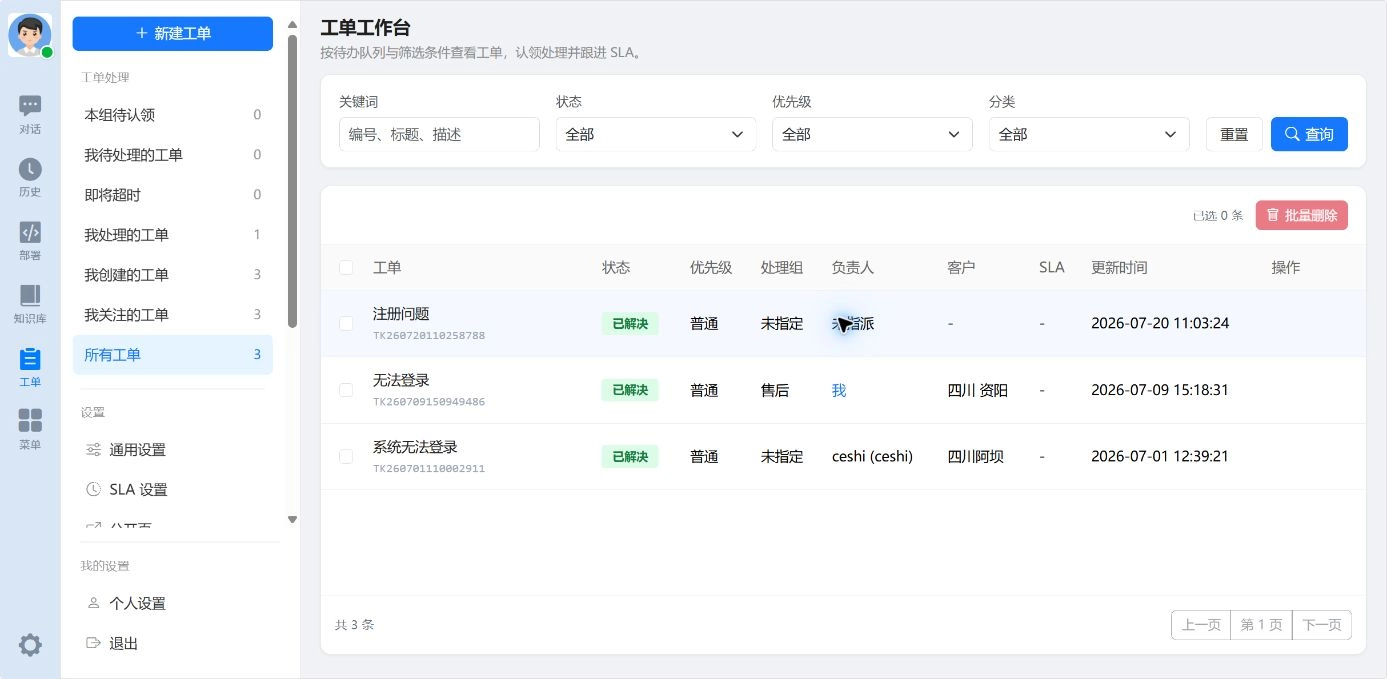
Task: Select 所有工单 queue
Action: [173, 355]
